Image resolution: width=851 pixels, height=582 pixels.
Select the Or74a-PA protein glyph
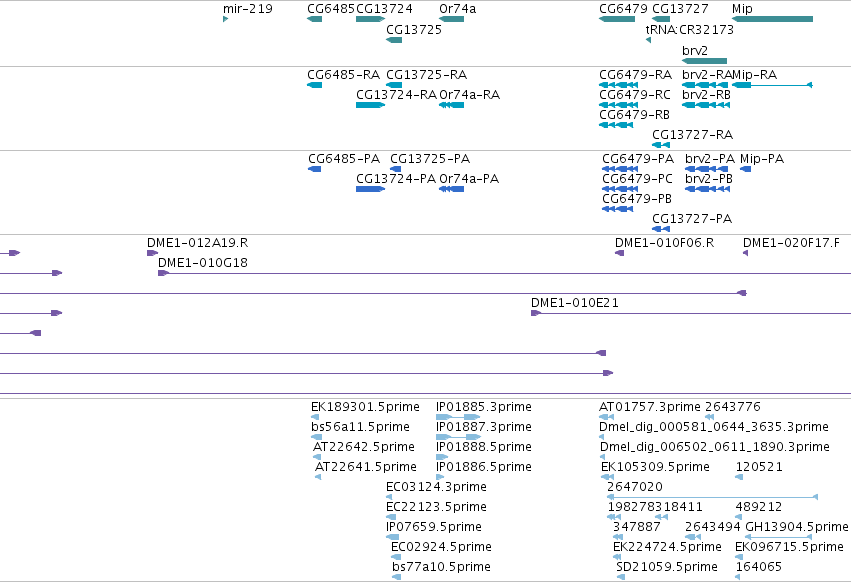452,189
